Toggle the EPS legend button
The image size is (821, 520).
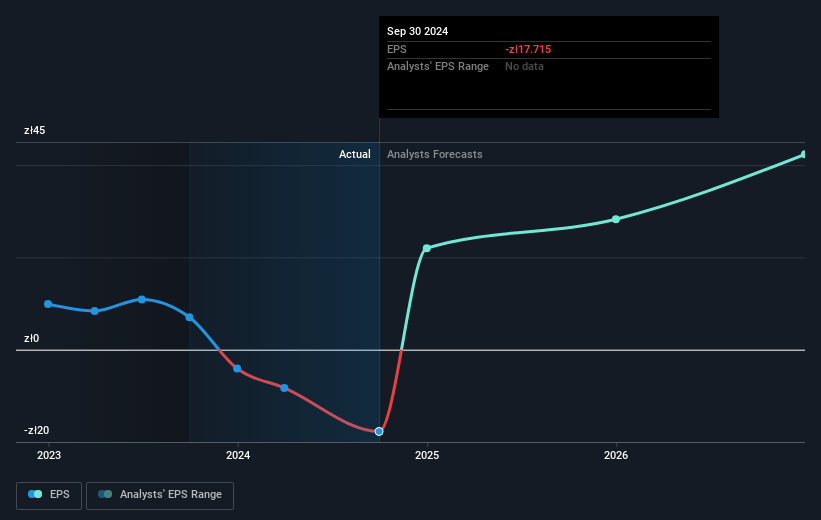point(49,495)
